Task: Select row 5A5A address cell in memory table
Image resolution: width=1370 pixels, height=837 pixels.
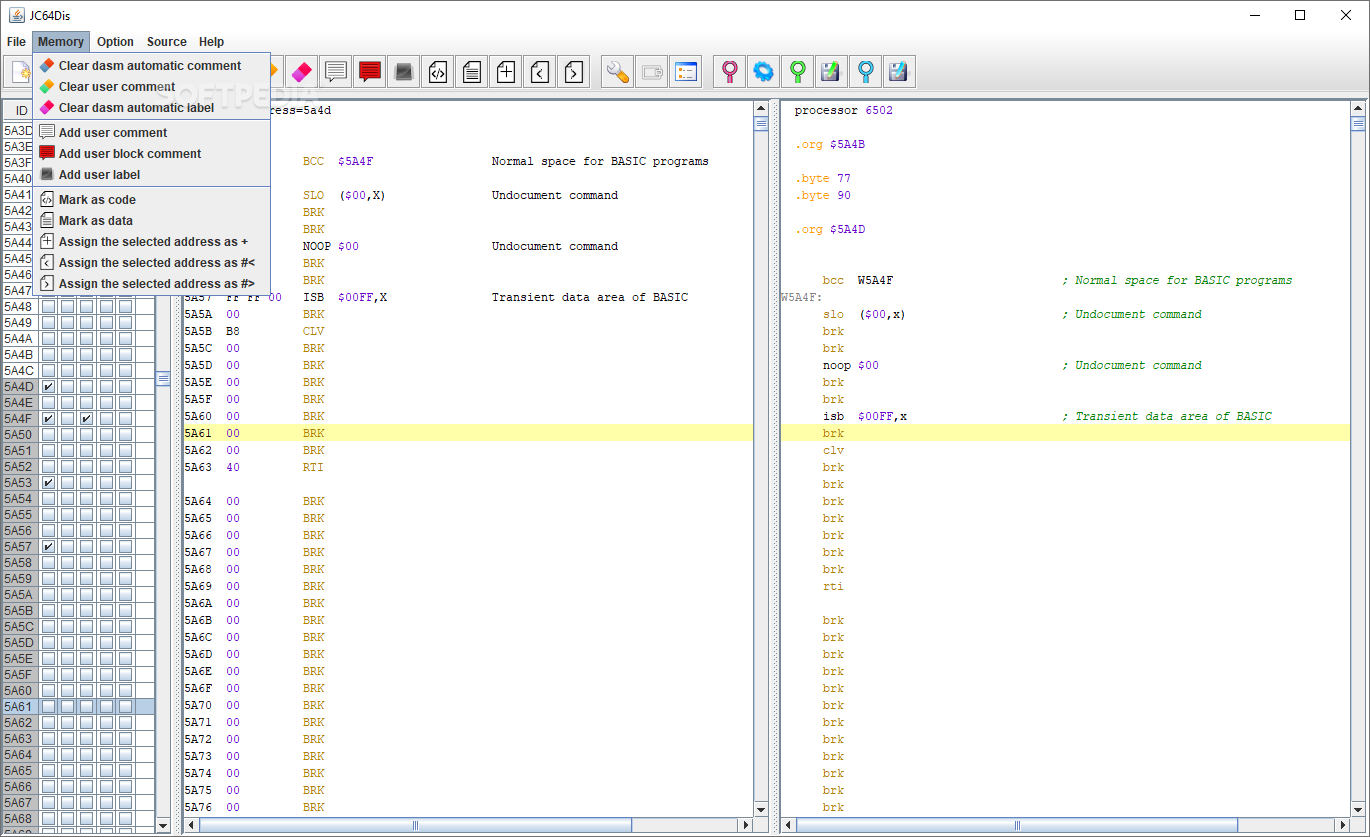Action: pos(20,595)
